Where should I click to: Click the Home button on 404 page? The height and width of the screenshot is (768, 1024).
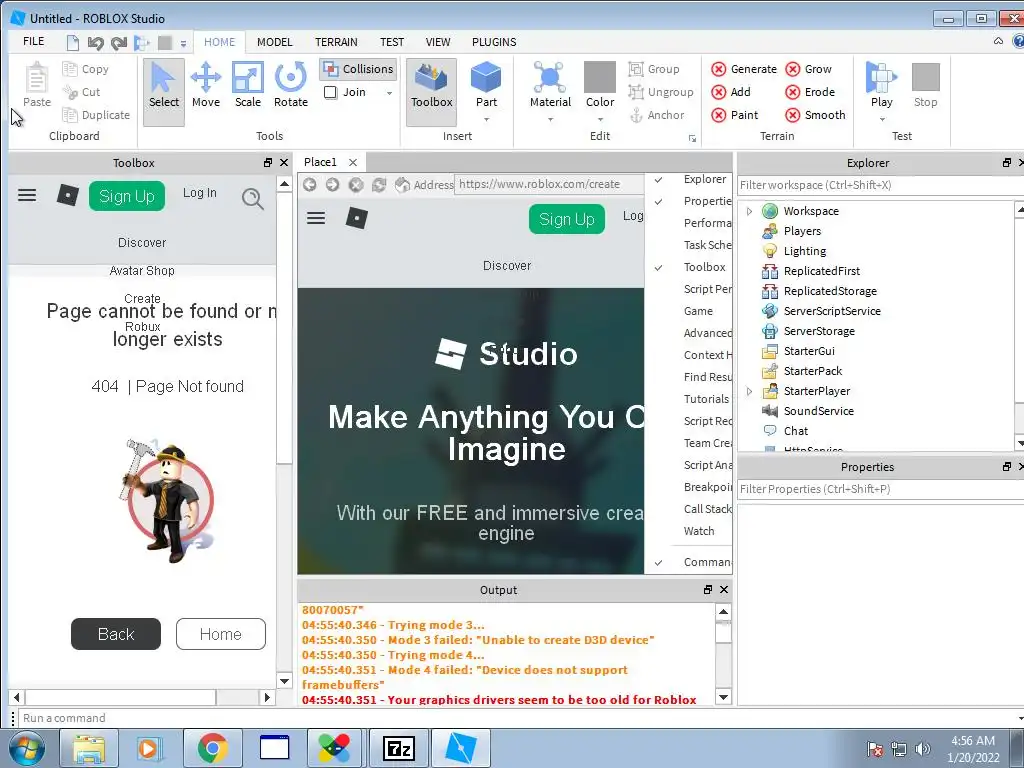click(x=221, y=634)
